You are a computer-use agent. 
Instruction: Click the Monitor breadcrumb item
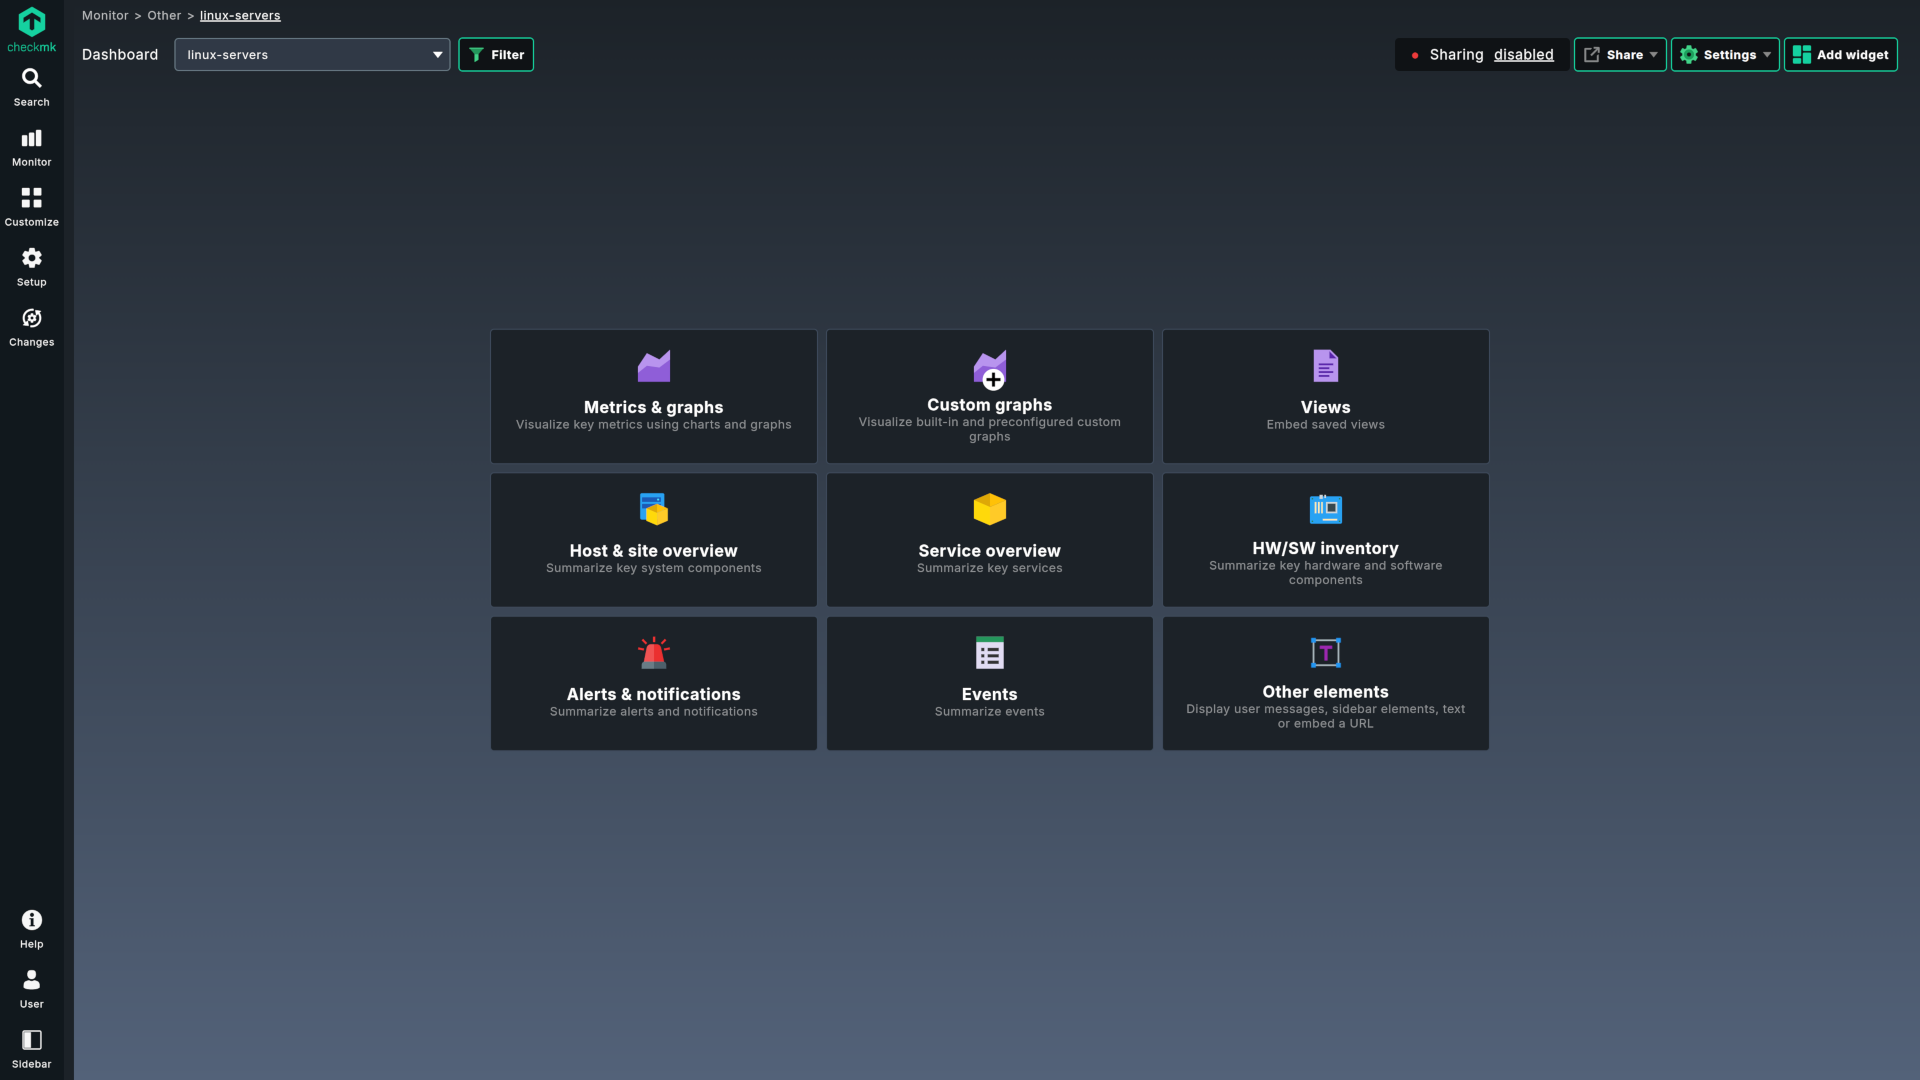tap(105, 16)
